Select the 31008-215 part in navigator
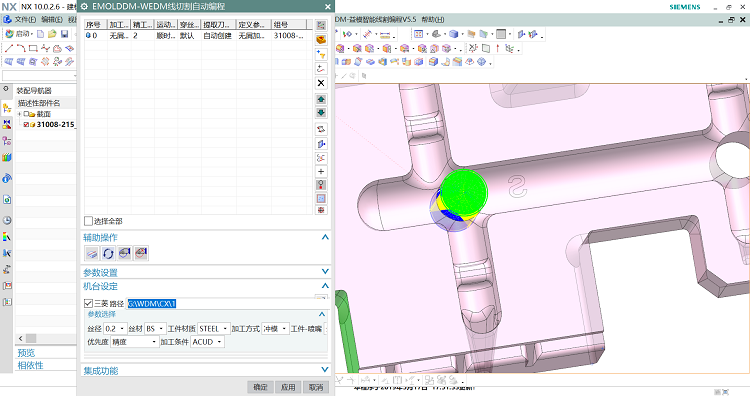Screen dimensions: 750x396 [55, 124]
